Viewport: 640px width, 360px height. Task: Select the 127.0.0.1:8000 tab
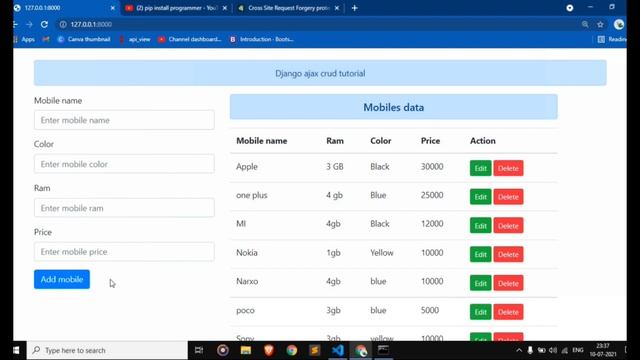click(x=65, y=8)
